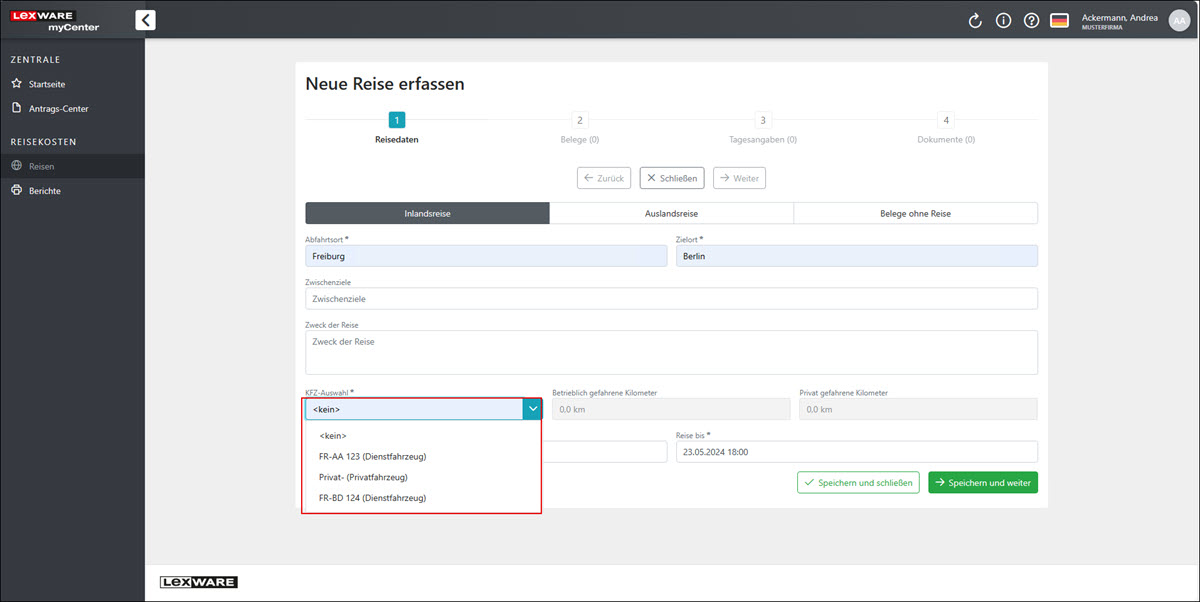
Task: Click Speichern und schließen button
Action: [x=857, y=482]
